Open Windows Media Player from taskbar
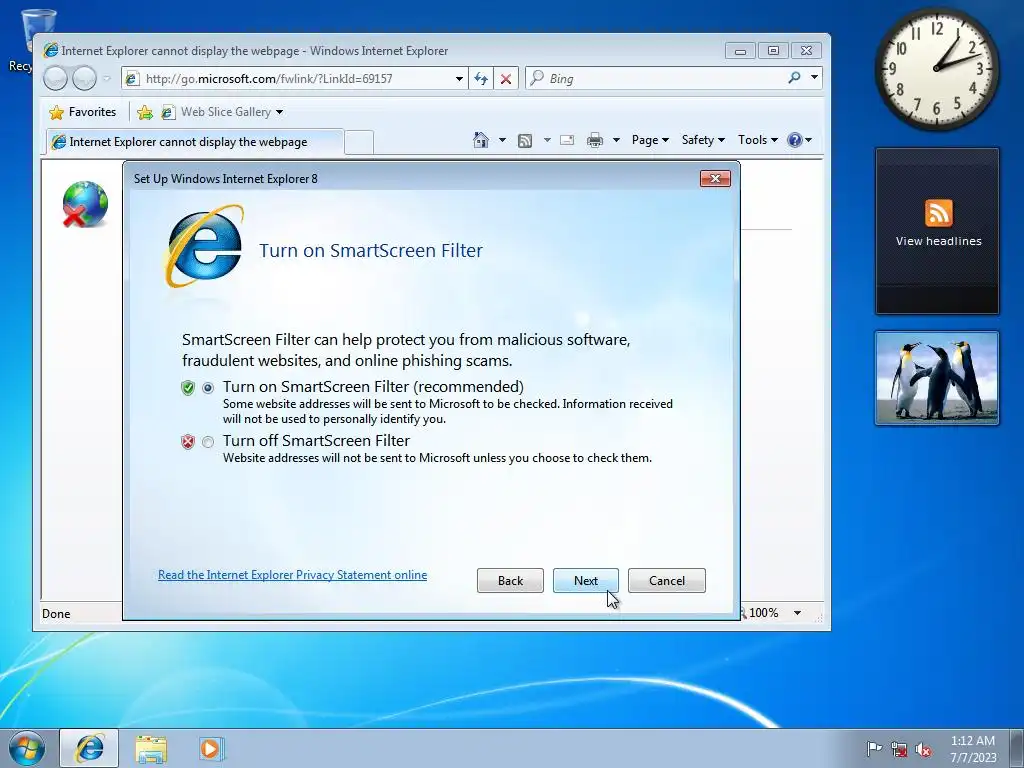1024x768 pixels. 210,749
